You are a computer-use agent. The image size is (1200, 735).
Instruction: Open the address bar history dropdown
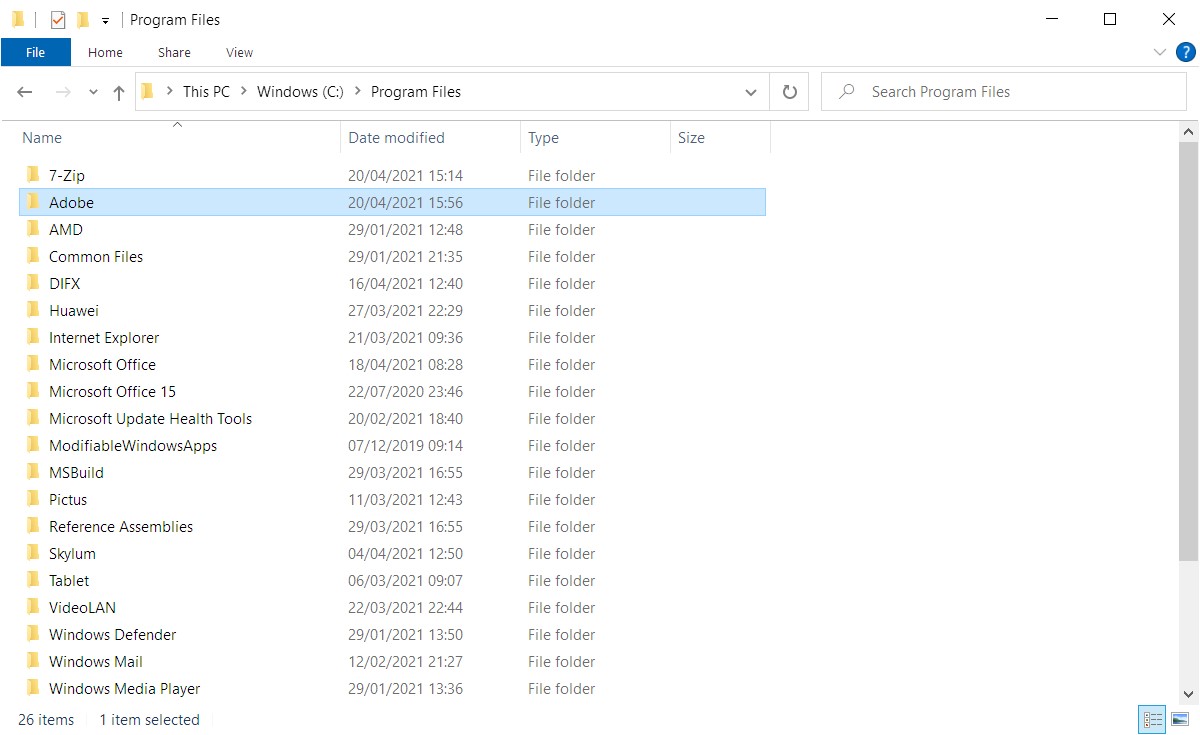[751, 91]
